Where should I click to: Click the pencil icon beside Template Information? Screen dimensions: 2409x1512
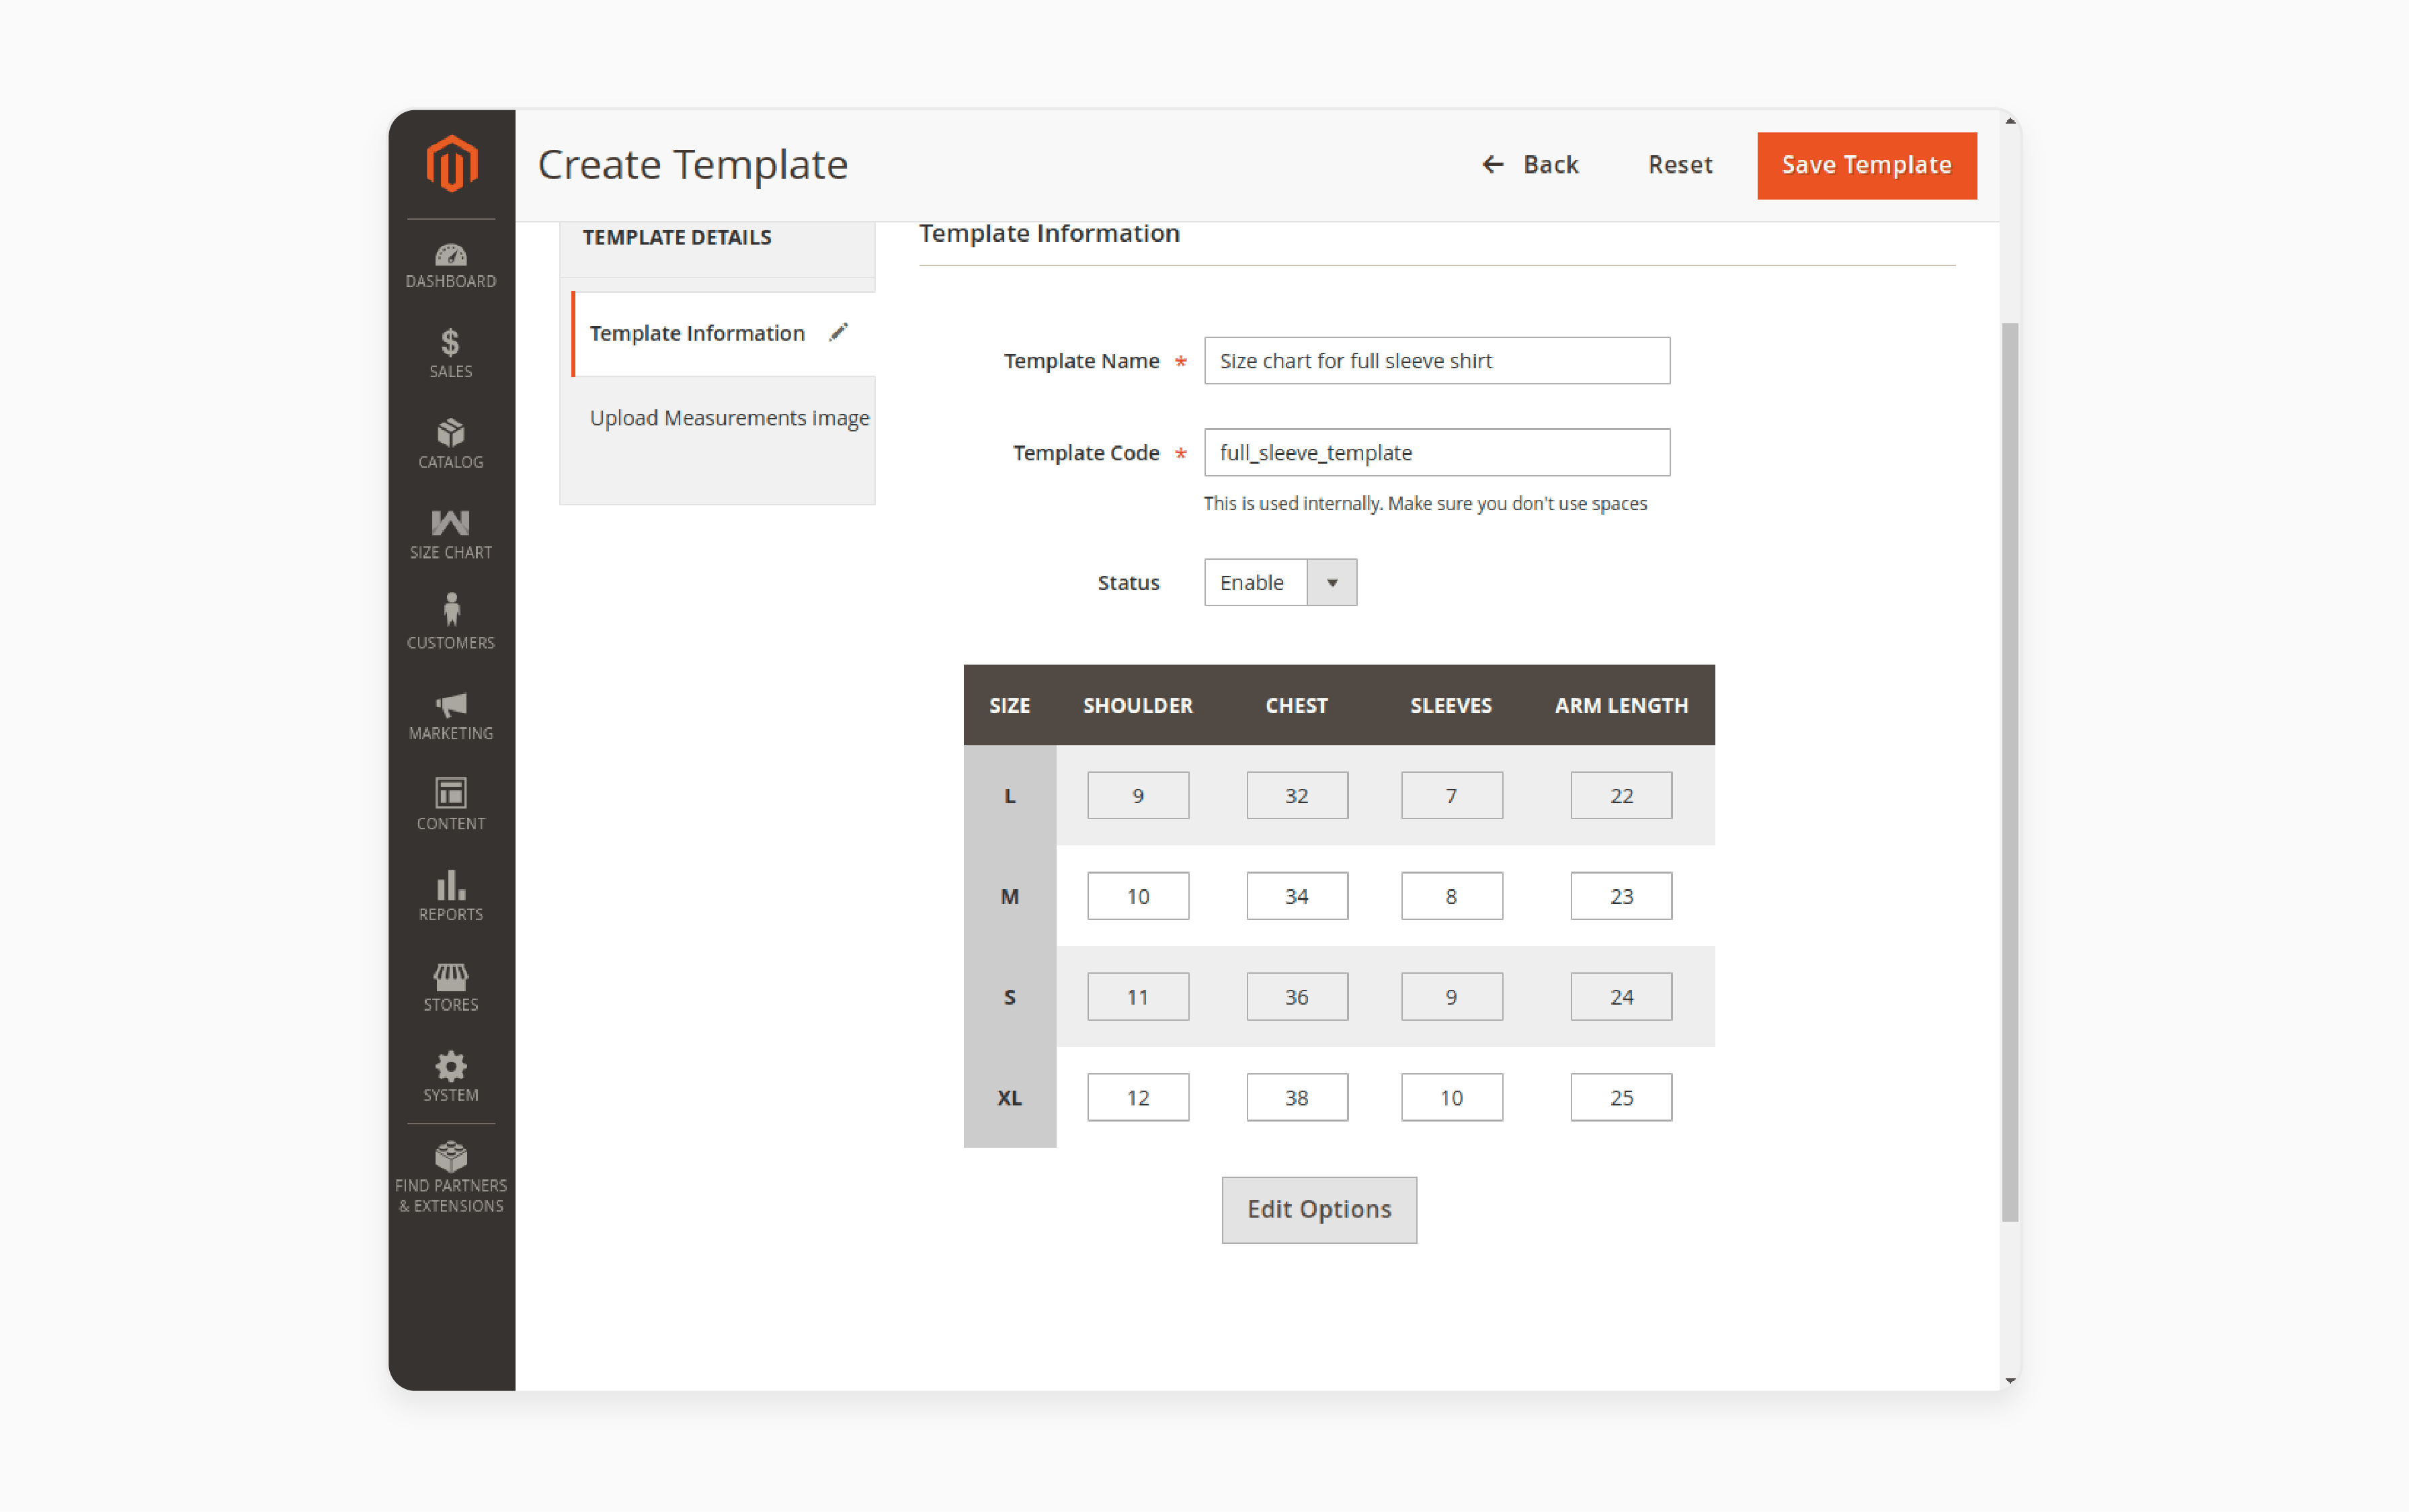click(x=838, y=332)
